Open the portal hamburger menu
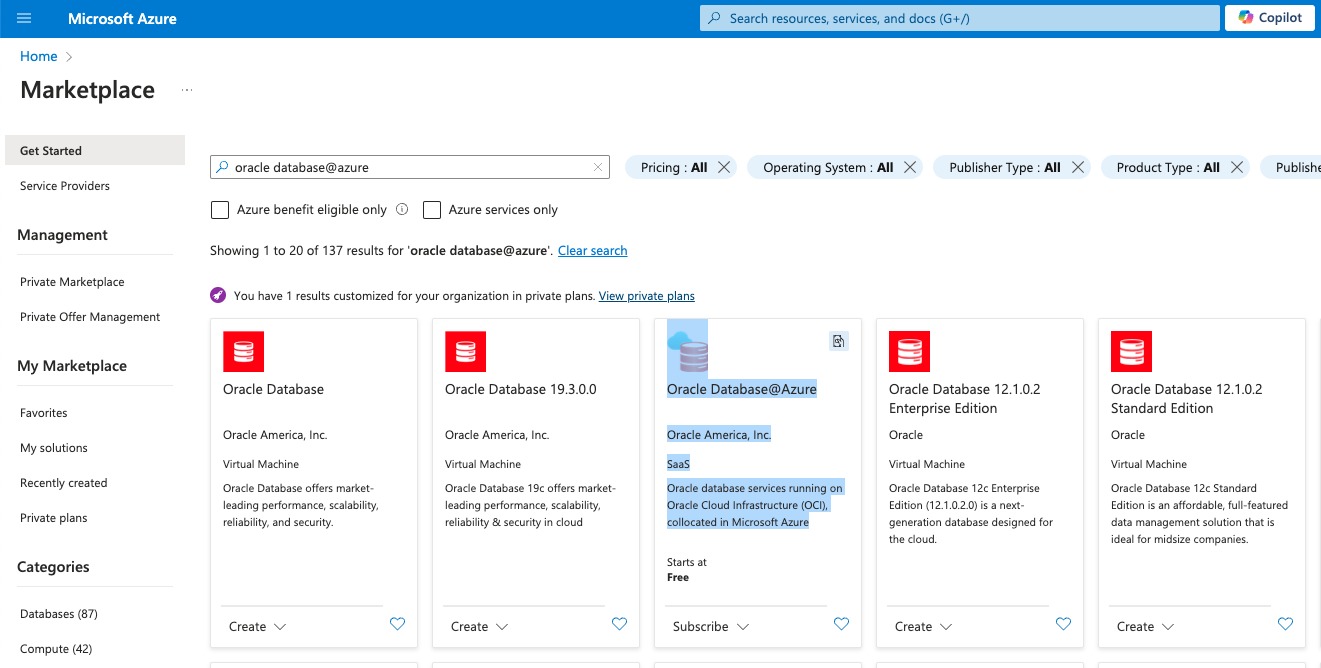Screen dimensions: 1321x668 pos(24,17)
